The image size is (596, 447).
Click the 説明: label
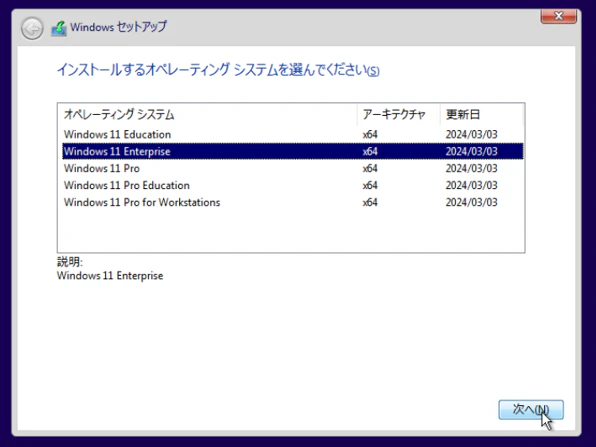point(70,262)
